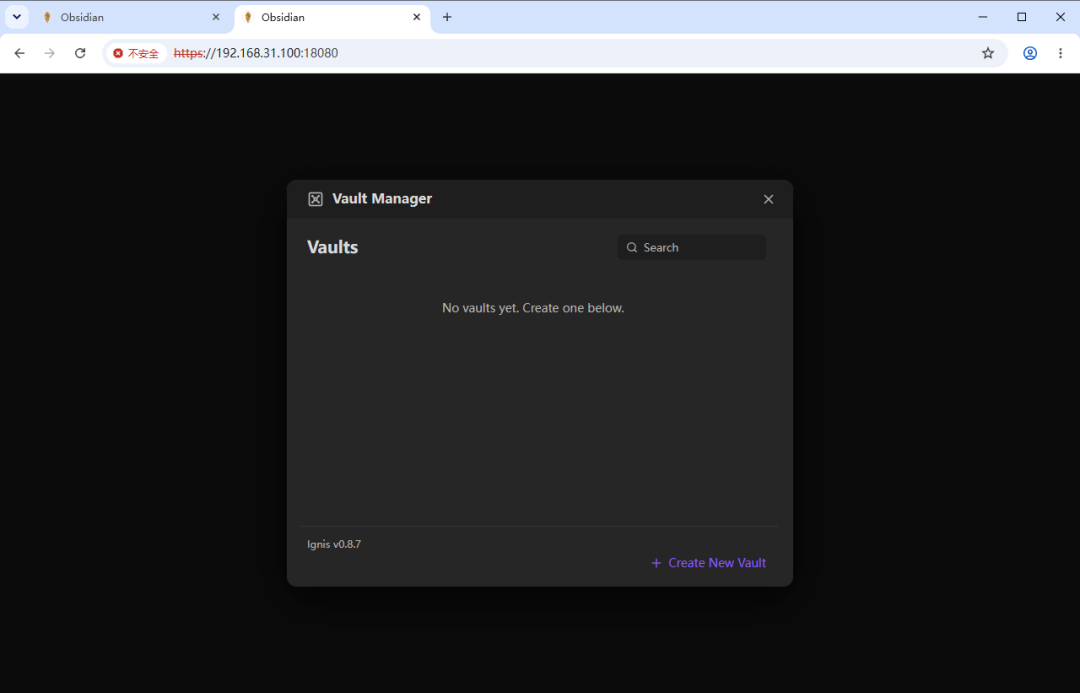Close the first Obsidian tab

click(216, 17)
